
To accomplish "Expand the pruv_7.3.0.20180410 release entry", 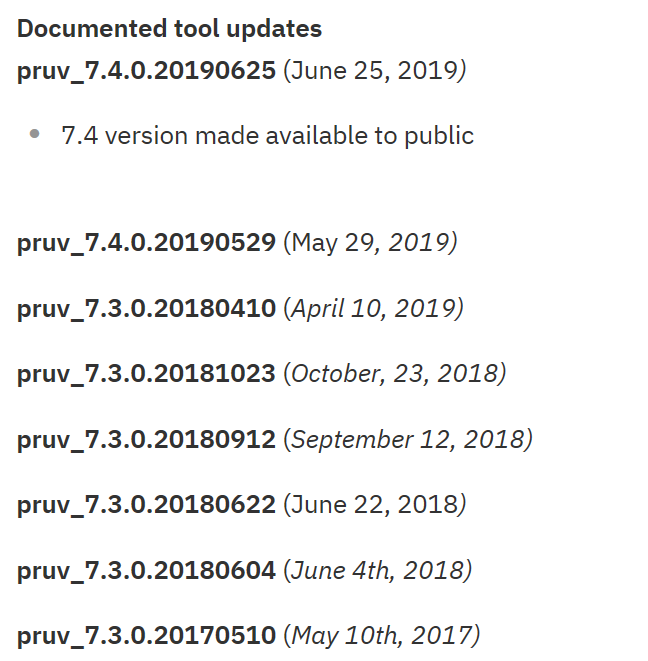I will (146, 308).
